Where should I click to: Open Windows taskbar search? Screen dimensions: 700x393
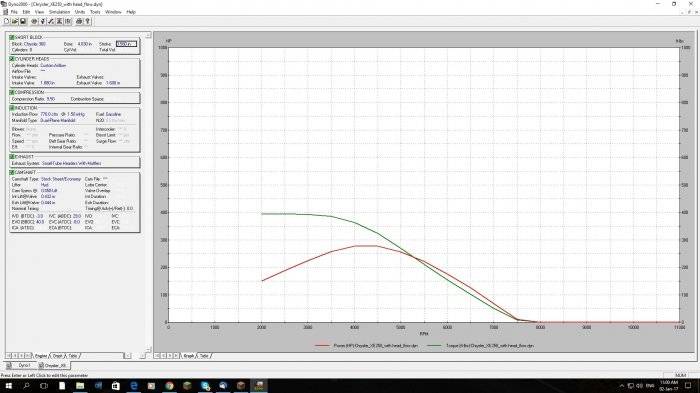click(x=26, y=385)
